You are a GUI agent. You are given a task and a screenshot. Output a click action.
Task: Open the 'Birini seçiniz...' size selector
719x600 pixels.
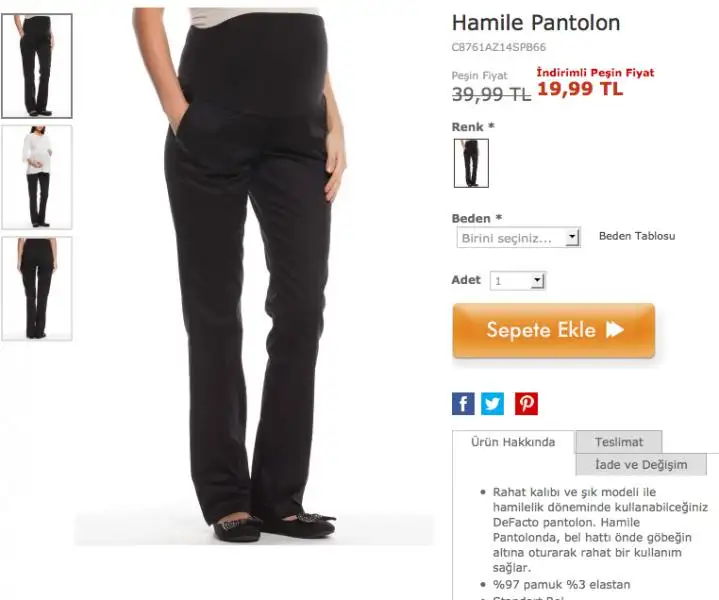click(x=519, y=238)
